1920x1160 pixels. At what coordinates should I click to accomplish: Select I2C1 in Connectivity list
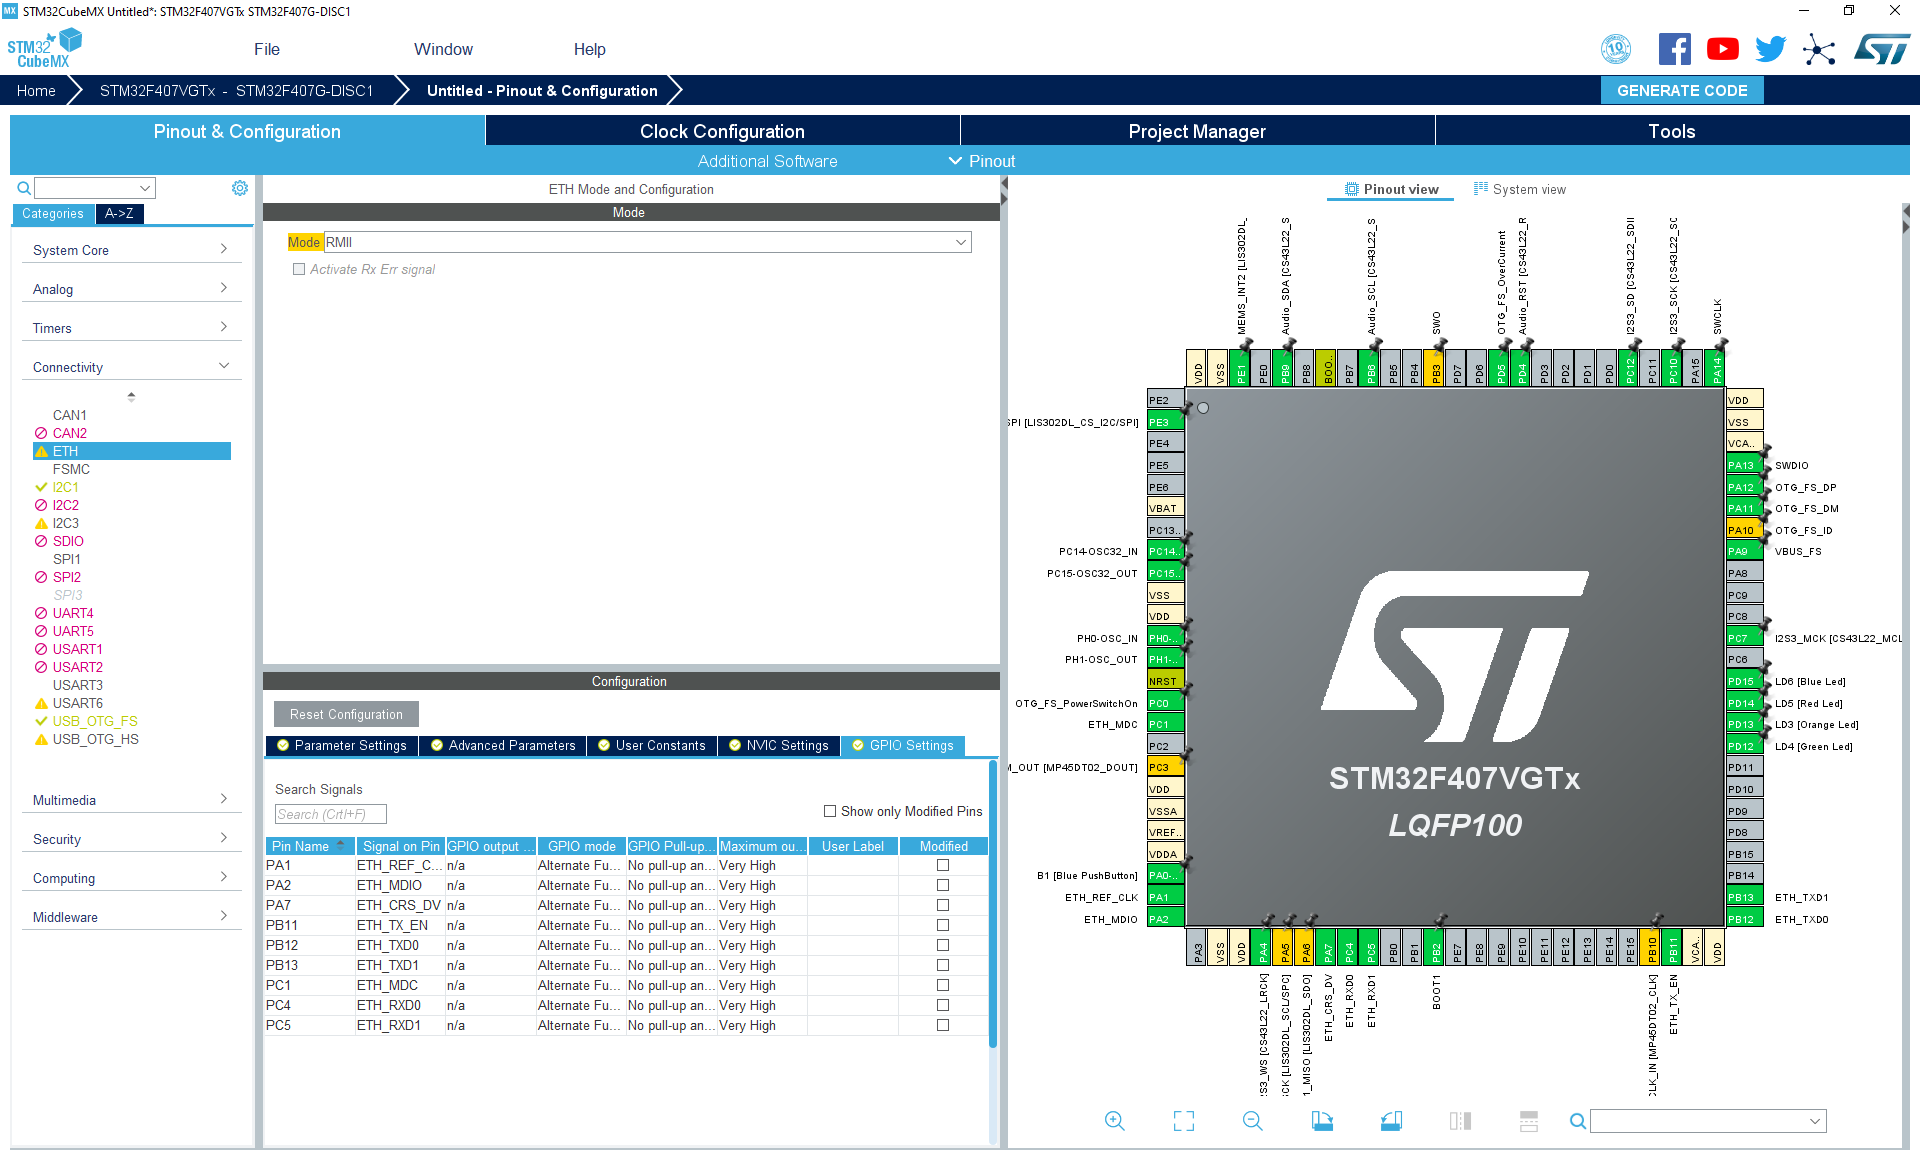click(65, 487)
